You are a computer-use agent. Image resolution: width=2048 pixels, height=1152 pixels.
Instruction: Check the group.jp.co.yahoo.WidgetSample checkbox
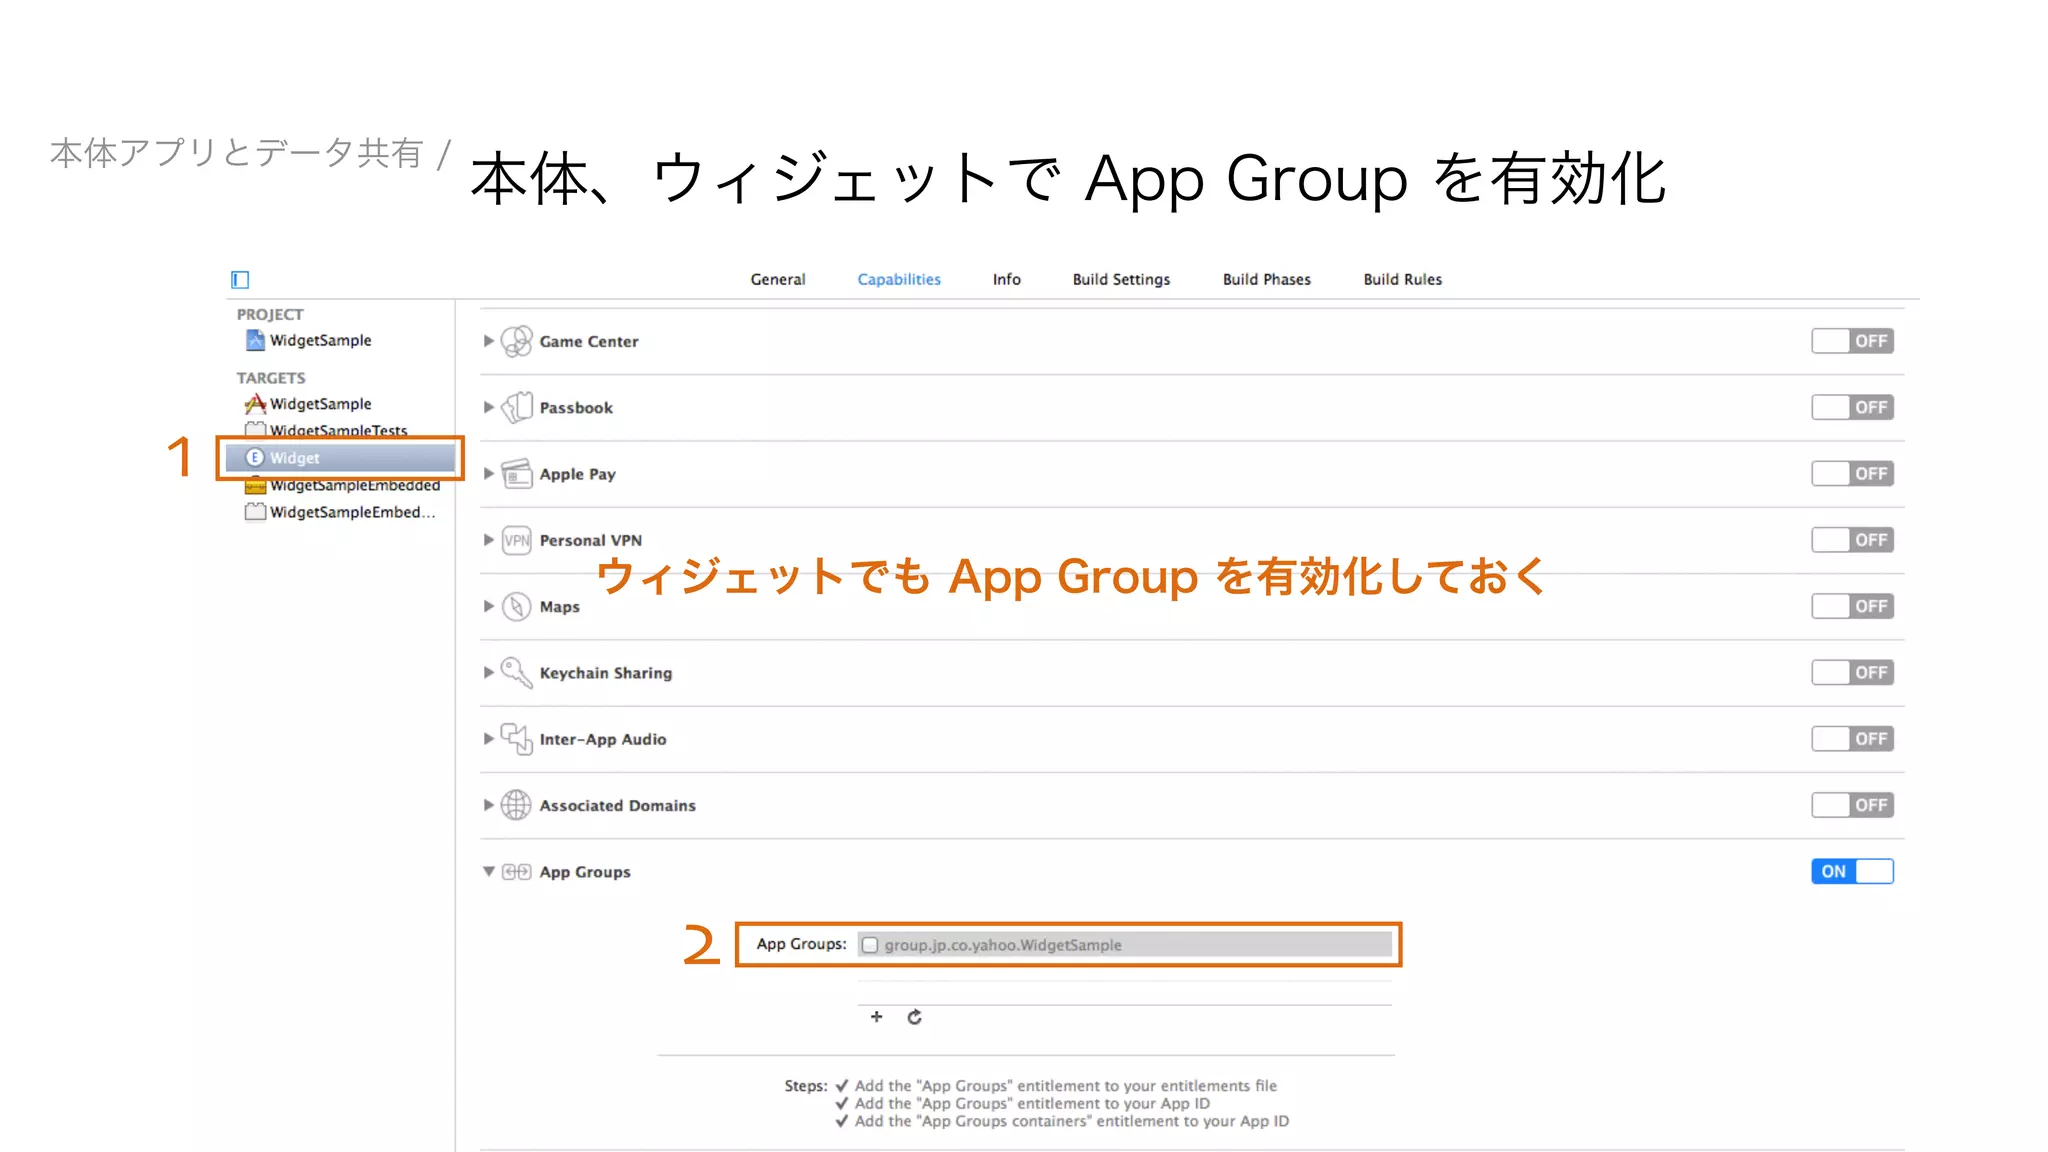point(870,945)
